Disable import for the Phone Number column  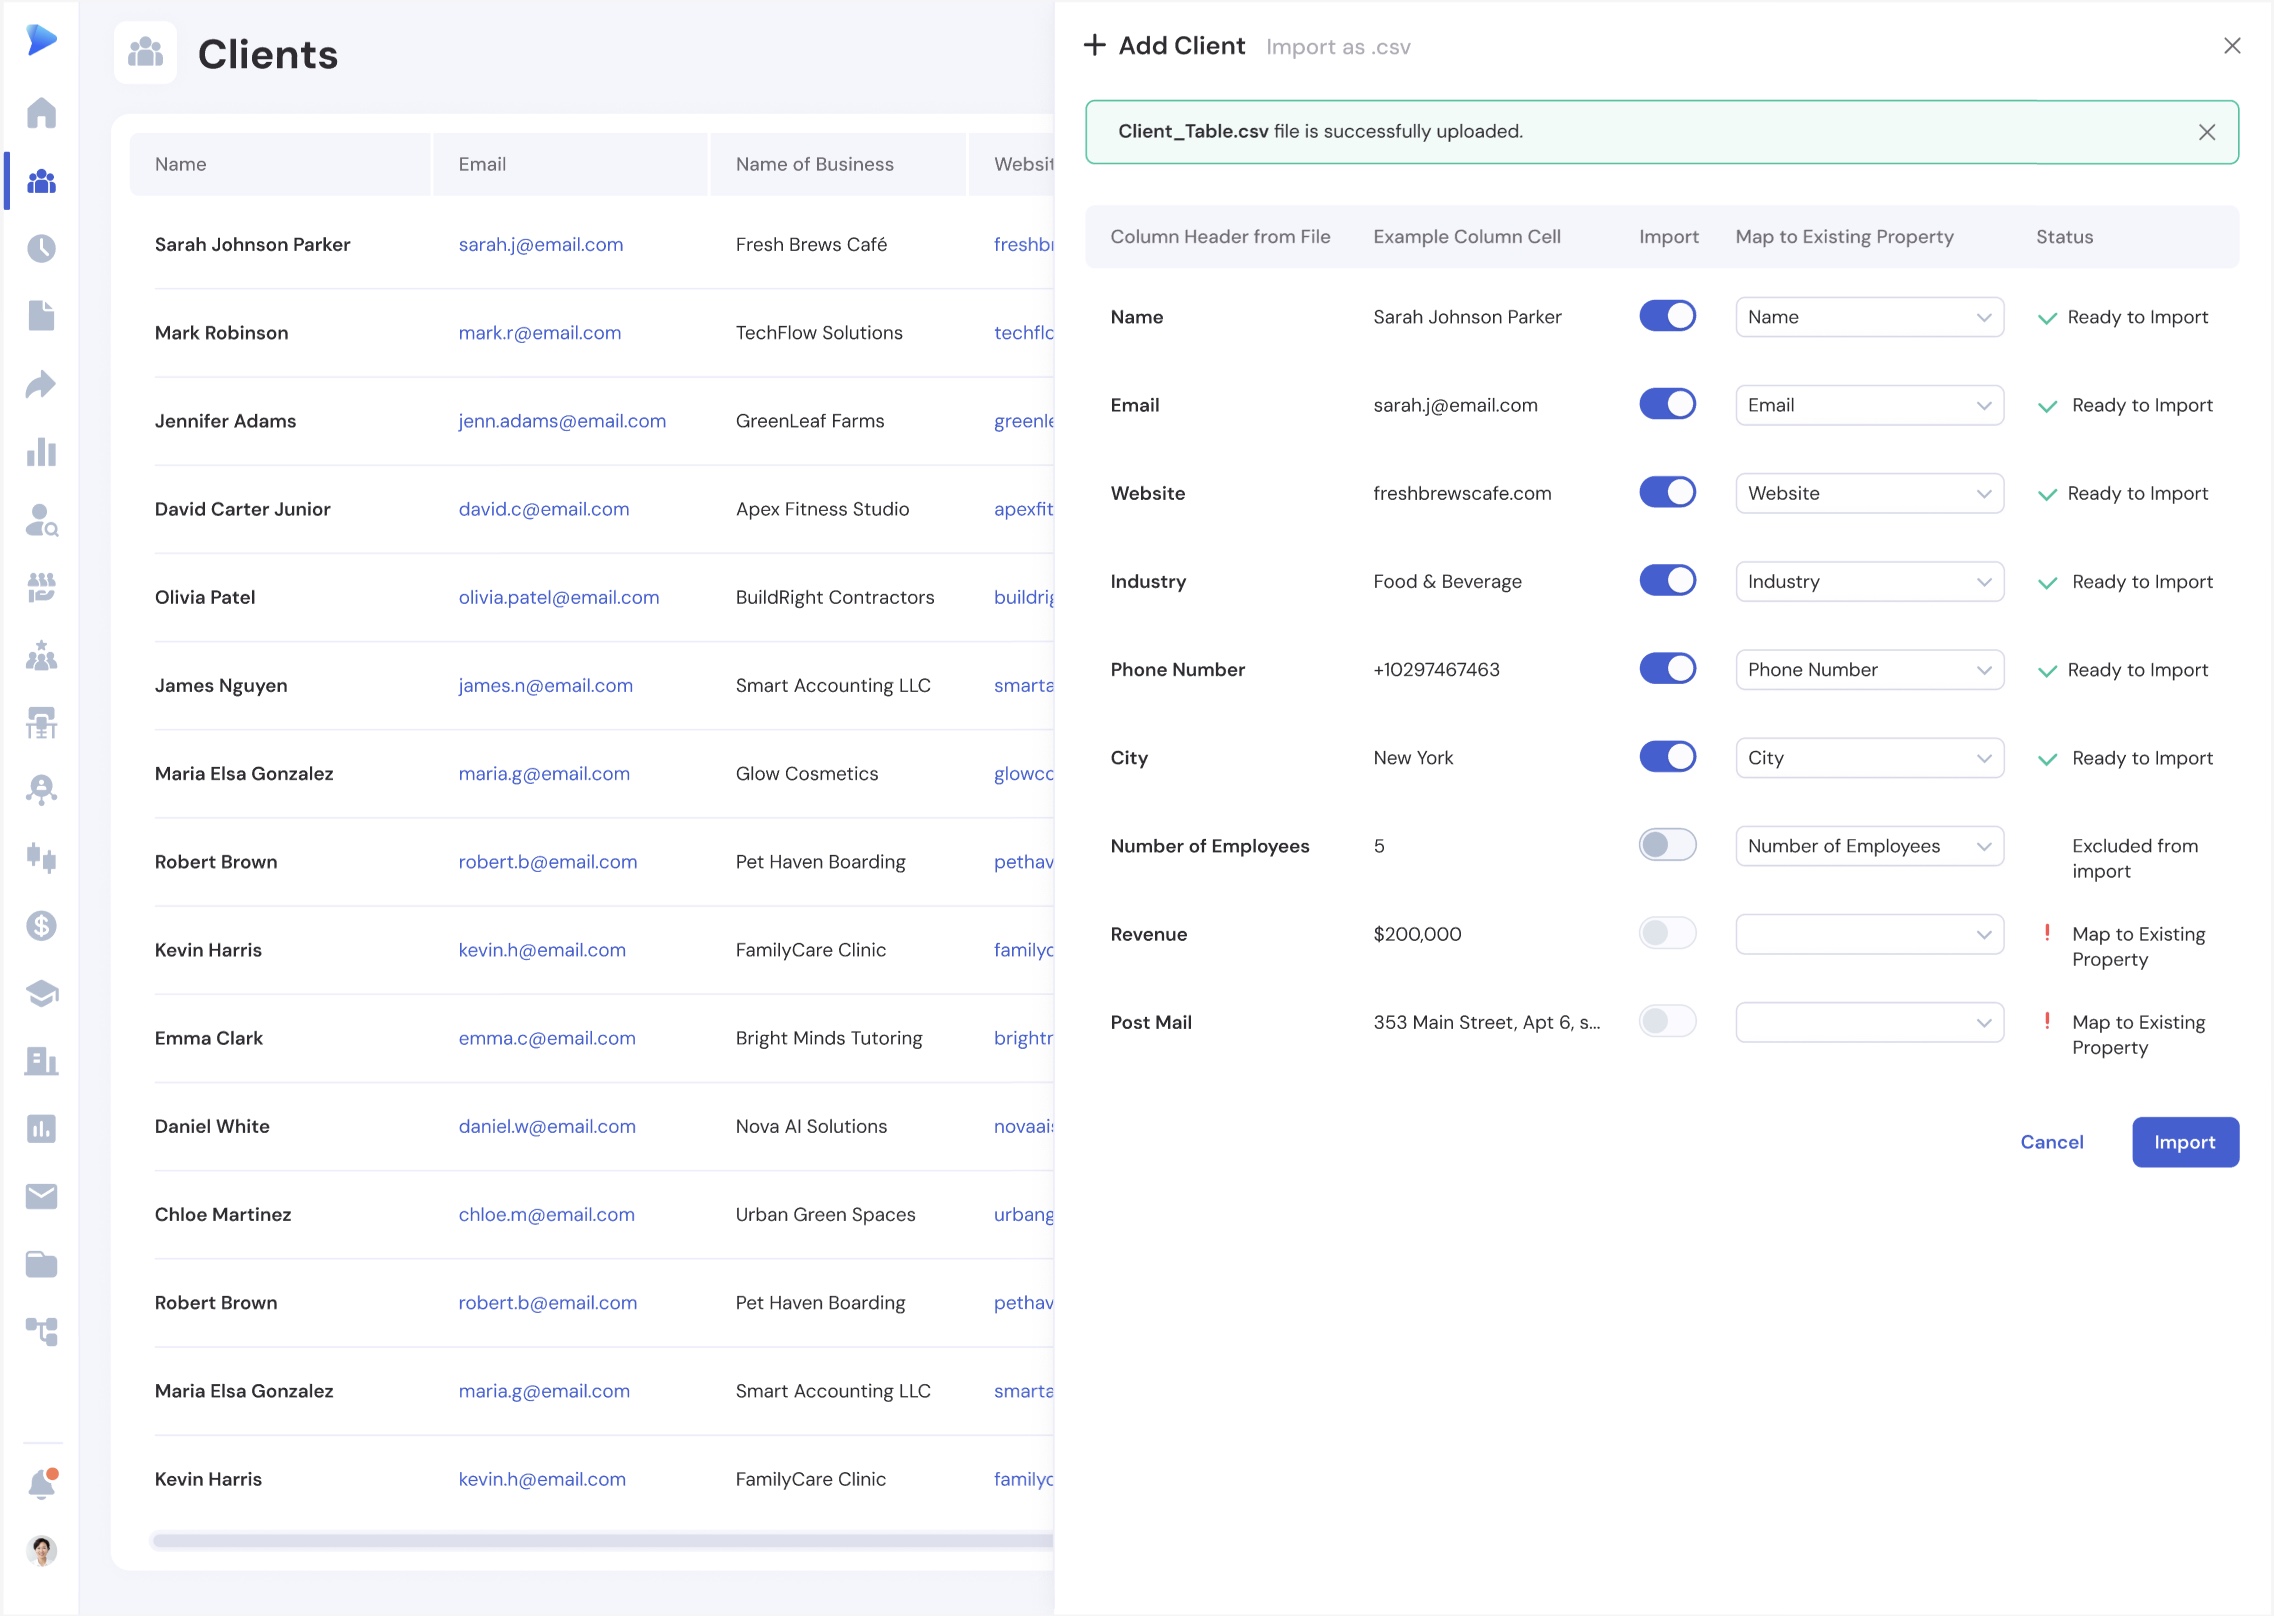tap(1667, 669)
